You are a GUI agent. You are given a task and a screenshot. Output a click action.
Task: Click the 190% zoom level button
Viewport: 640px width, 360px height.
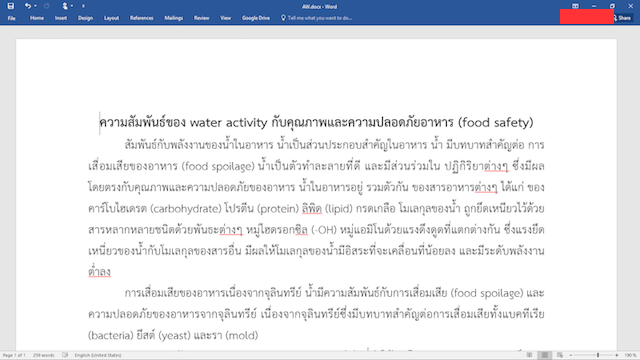click(630, 355)
